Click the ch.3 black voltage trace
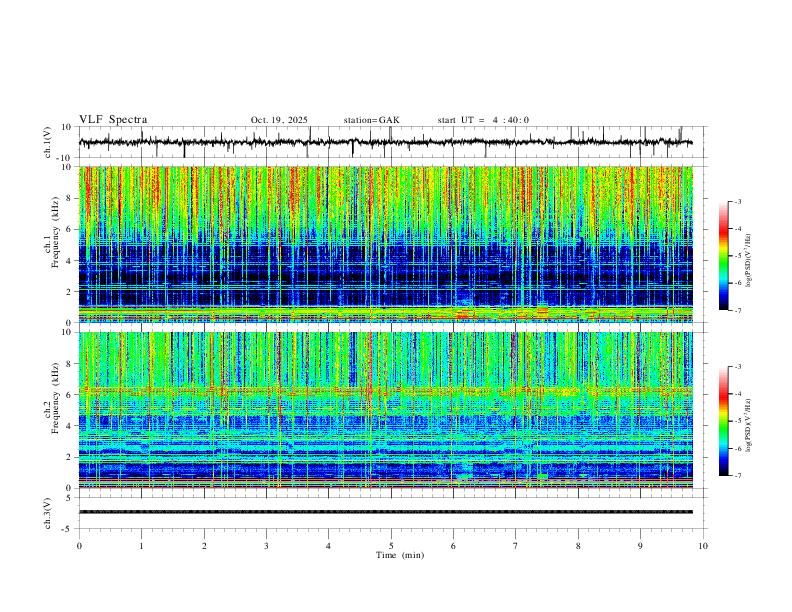The height and width of the screenshot is (612, 792). (386, 512)
